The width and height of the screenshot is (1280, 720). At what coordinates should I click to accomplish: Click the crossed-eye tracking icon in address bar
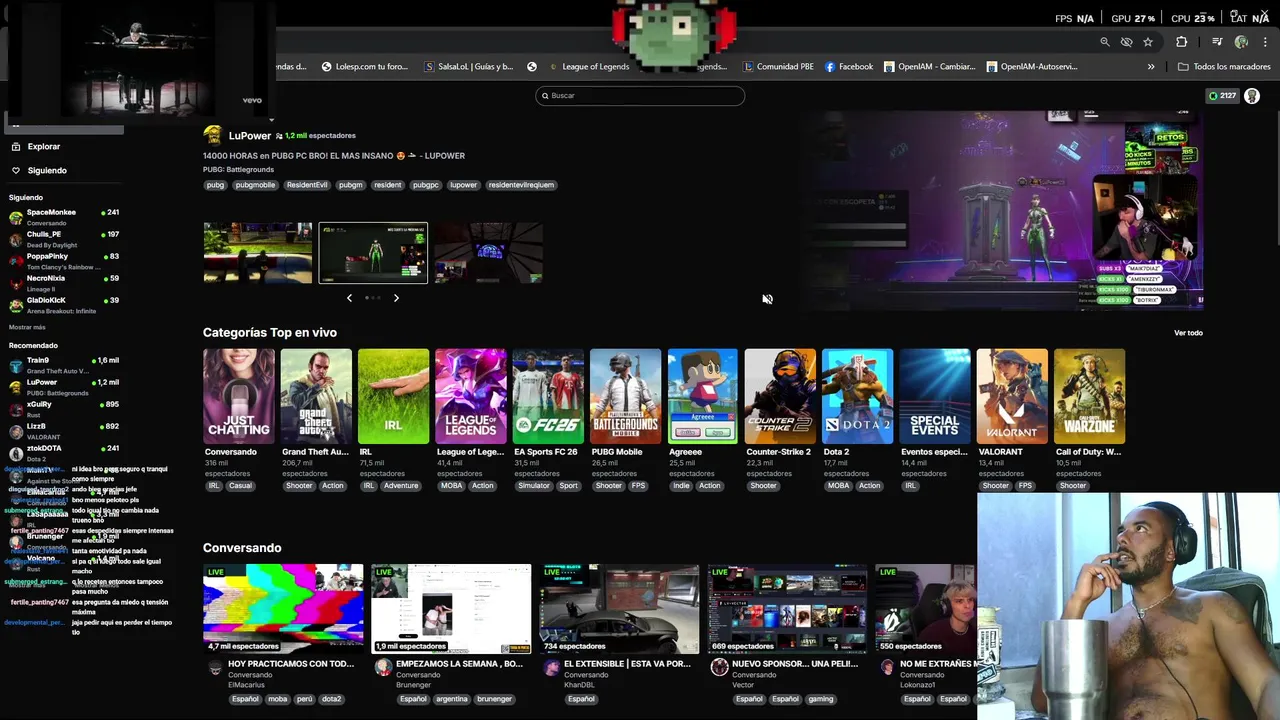(1126, 42)
